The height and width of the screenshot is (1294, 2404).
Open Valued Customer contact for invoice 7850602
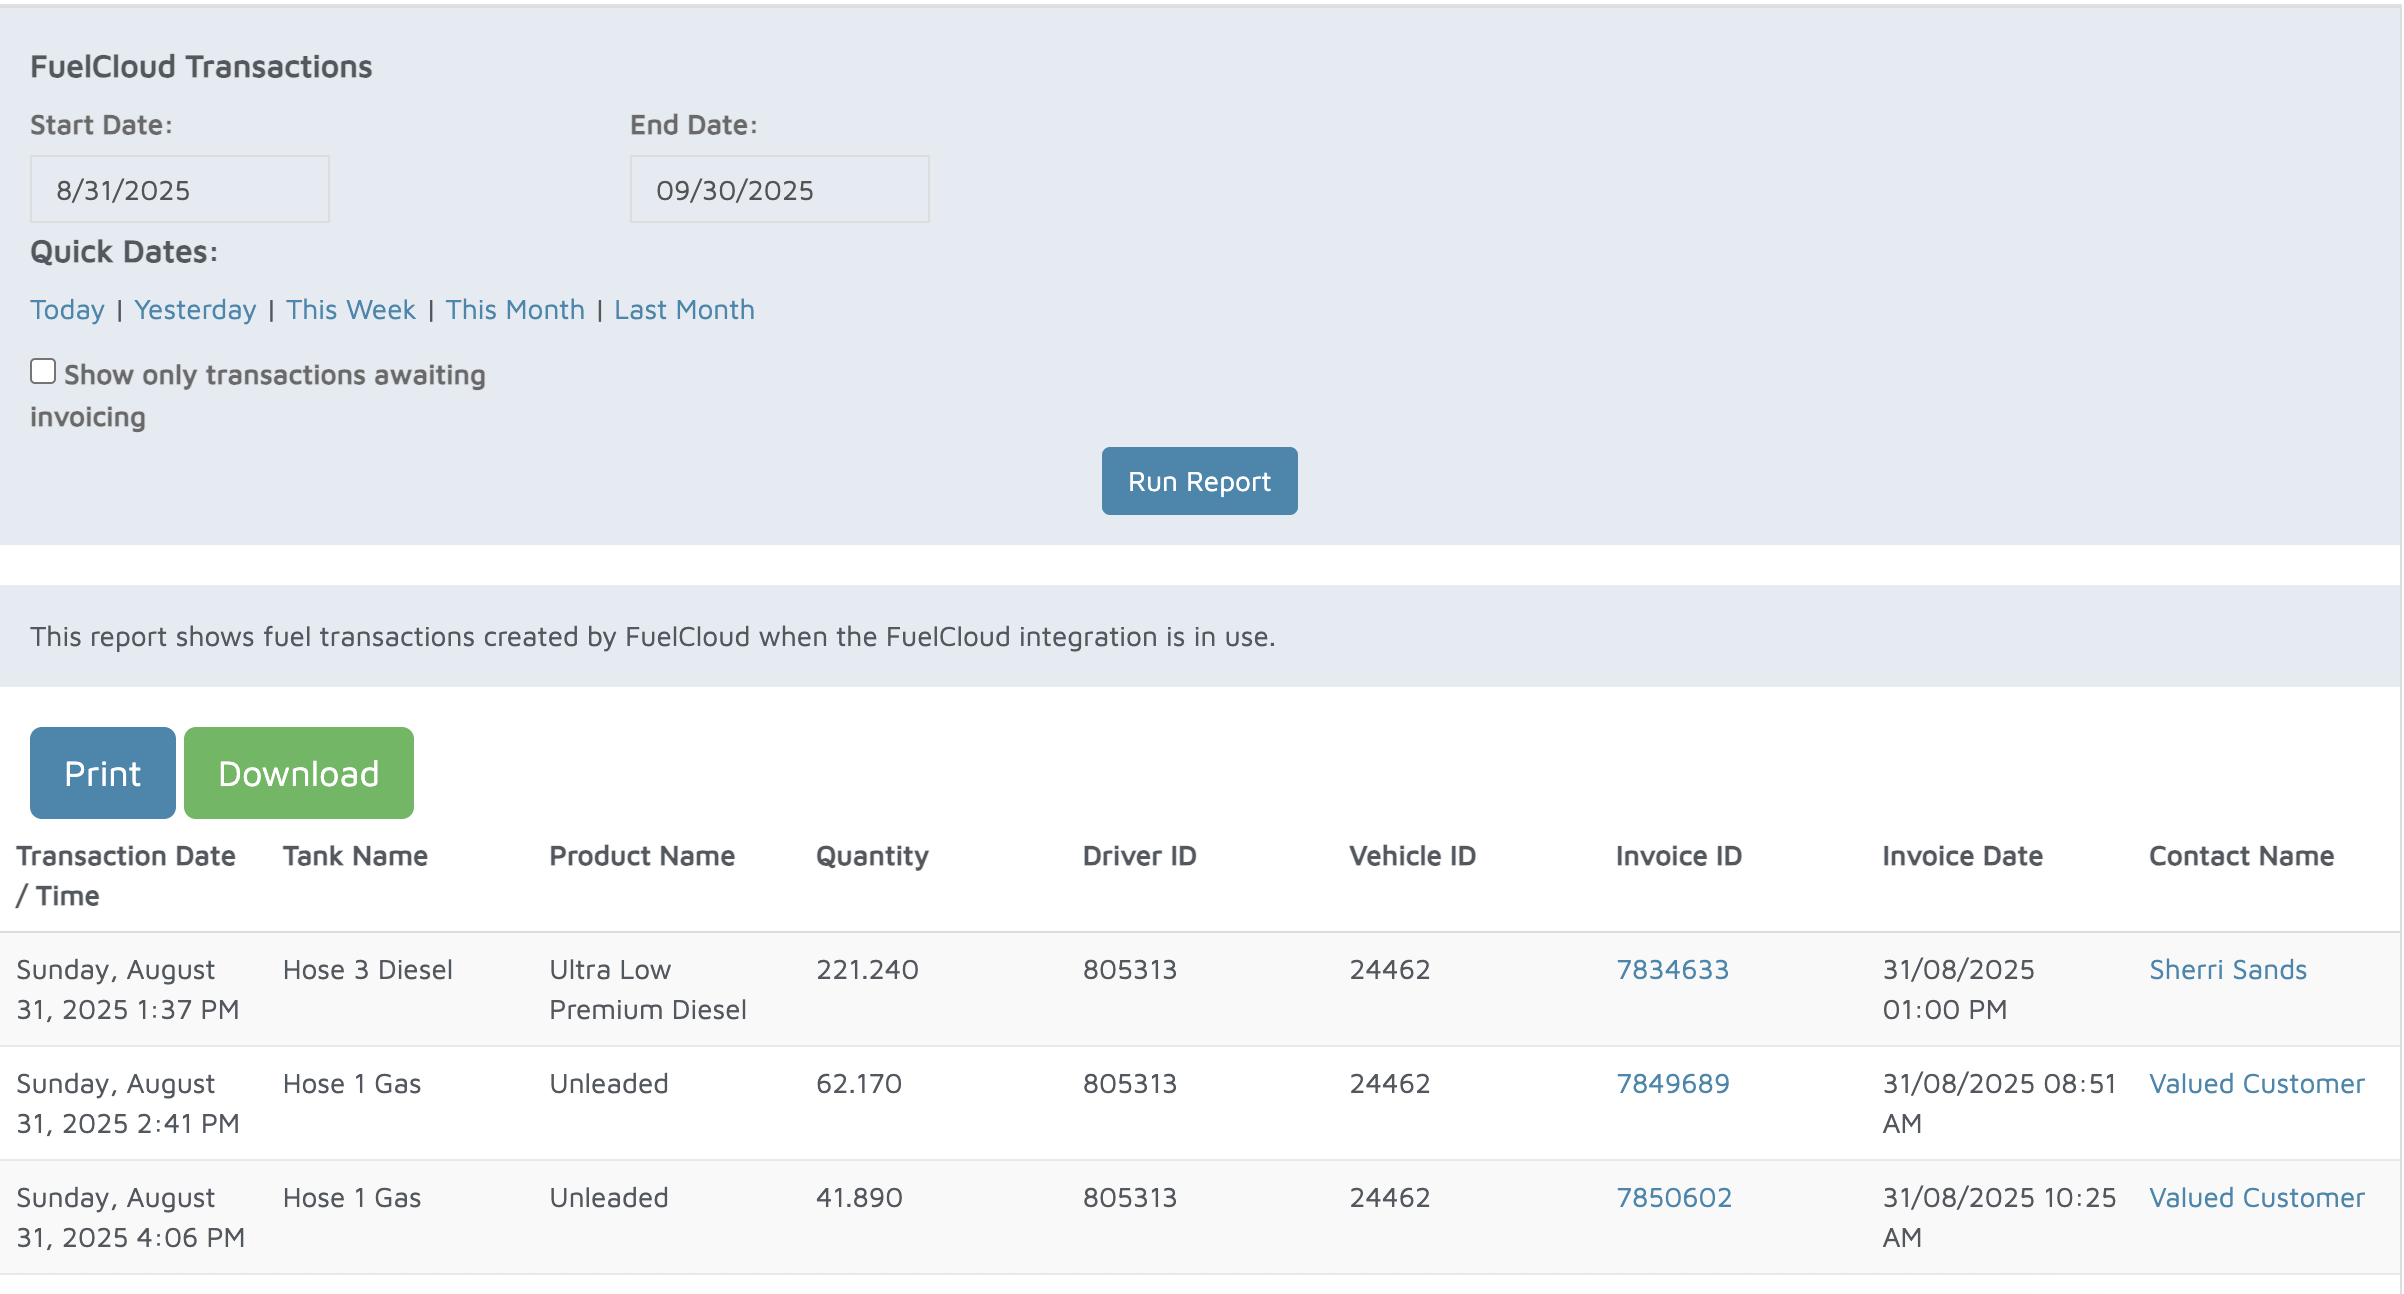click(2256, 1197)
